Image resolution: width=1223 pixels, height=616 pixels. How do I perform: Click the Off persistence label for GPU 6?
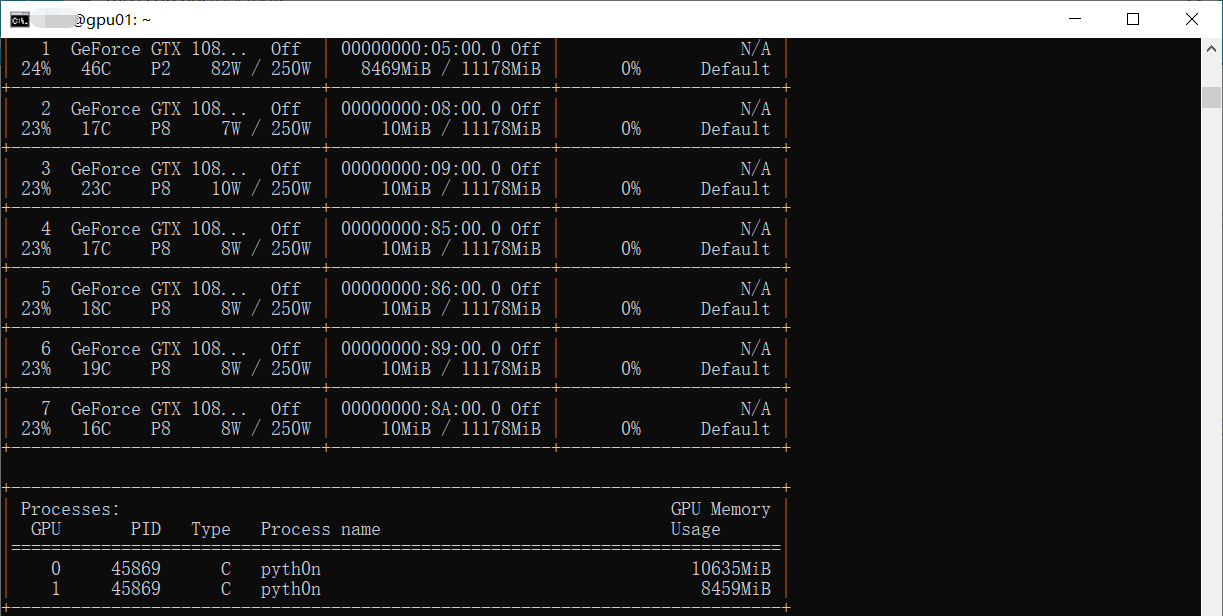click(285, 348)
